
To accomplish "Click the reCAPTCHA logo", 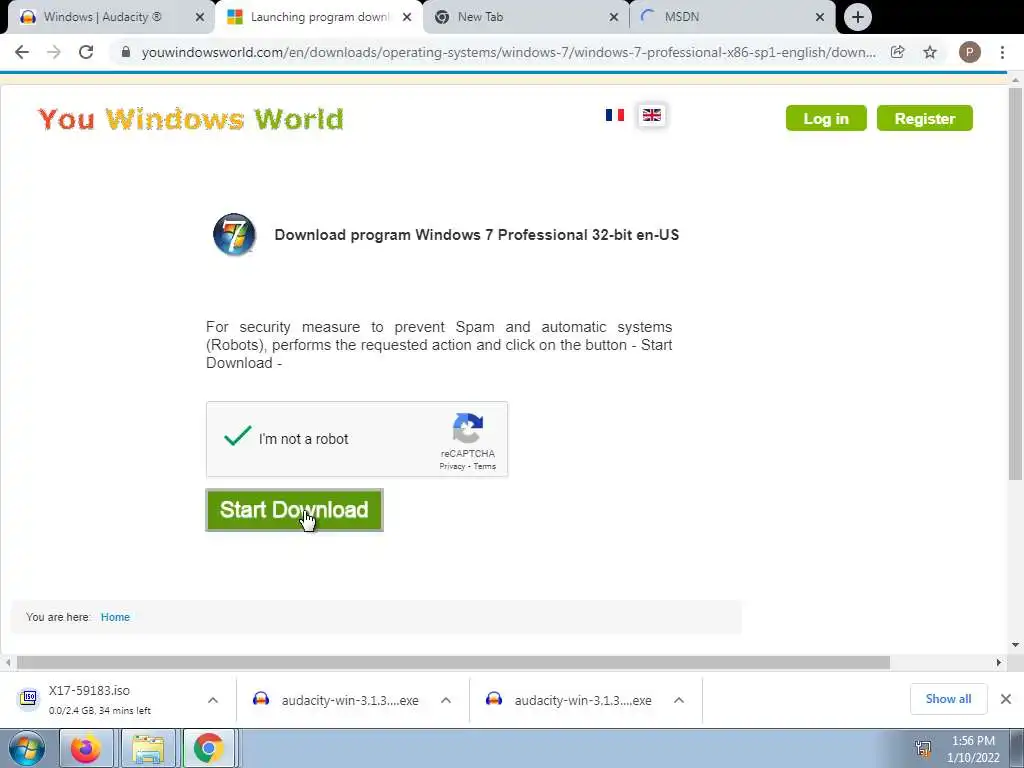I will click(x=468, y=428).
